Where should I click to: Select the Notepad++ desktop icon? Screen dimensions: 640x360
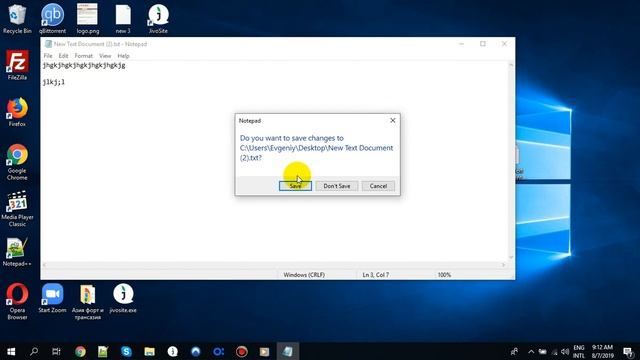[x=17, y=252]
